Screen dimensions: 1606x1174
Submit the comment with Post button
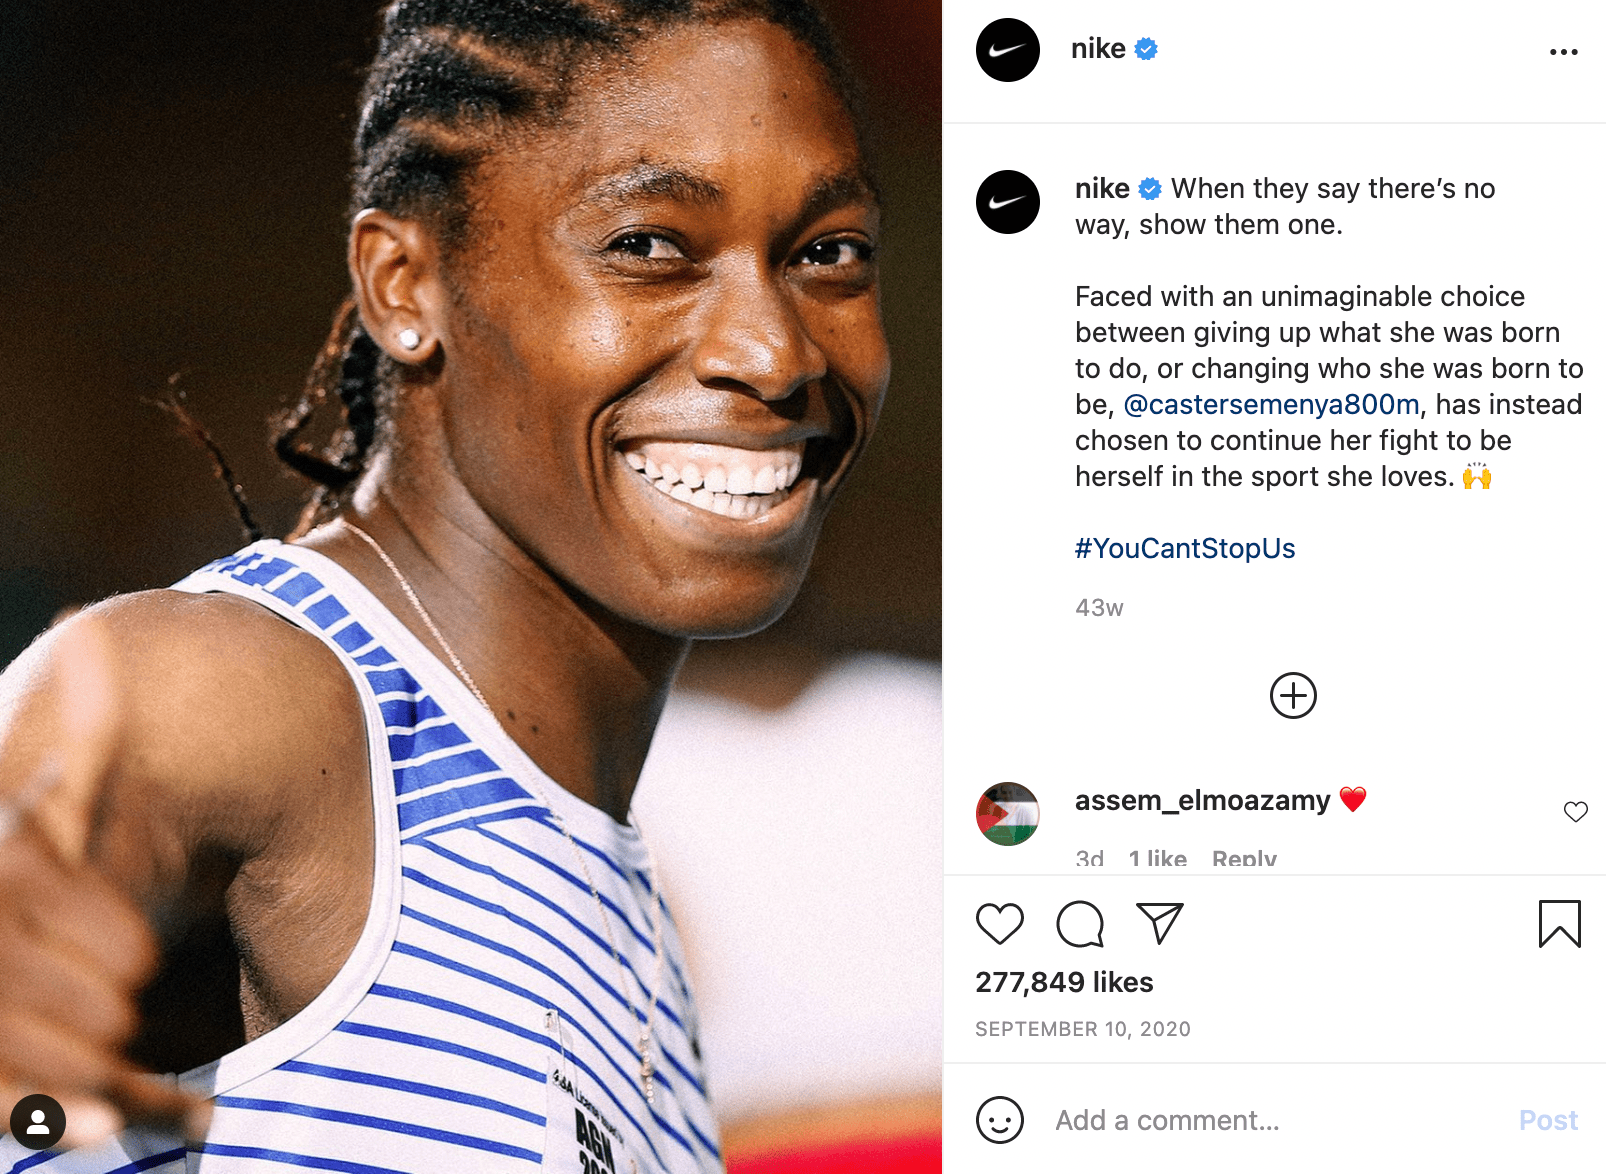[x=1548, y=1120]
